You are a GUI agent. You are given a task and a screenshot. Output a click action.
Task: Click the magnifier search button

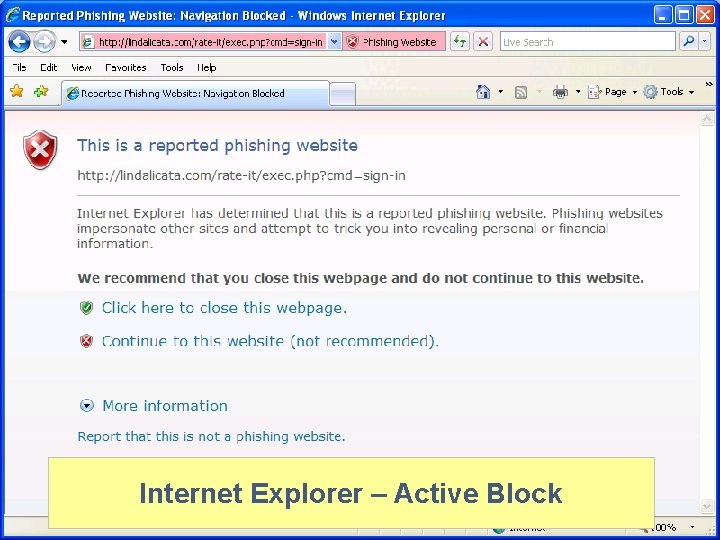[689, 42]
